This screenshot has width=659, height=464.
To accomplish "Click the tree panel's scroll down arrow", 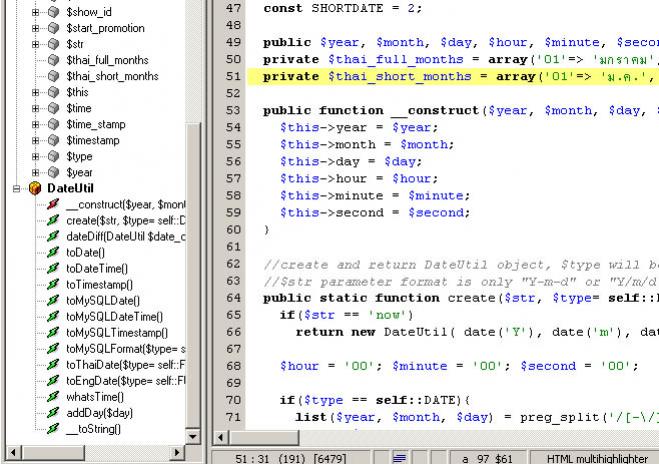I will 194,436.
